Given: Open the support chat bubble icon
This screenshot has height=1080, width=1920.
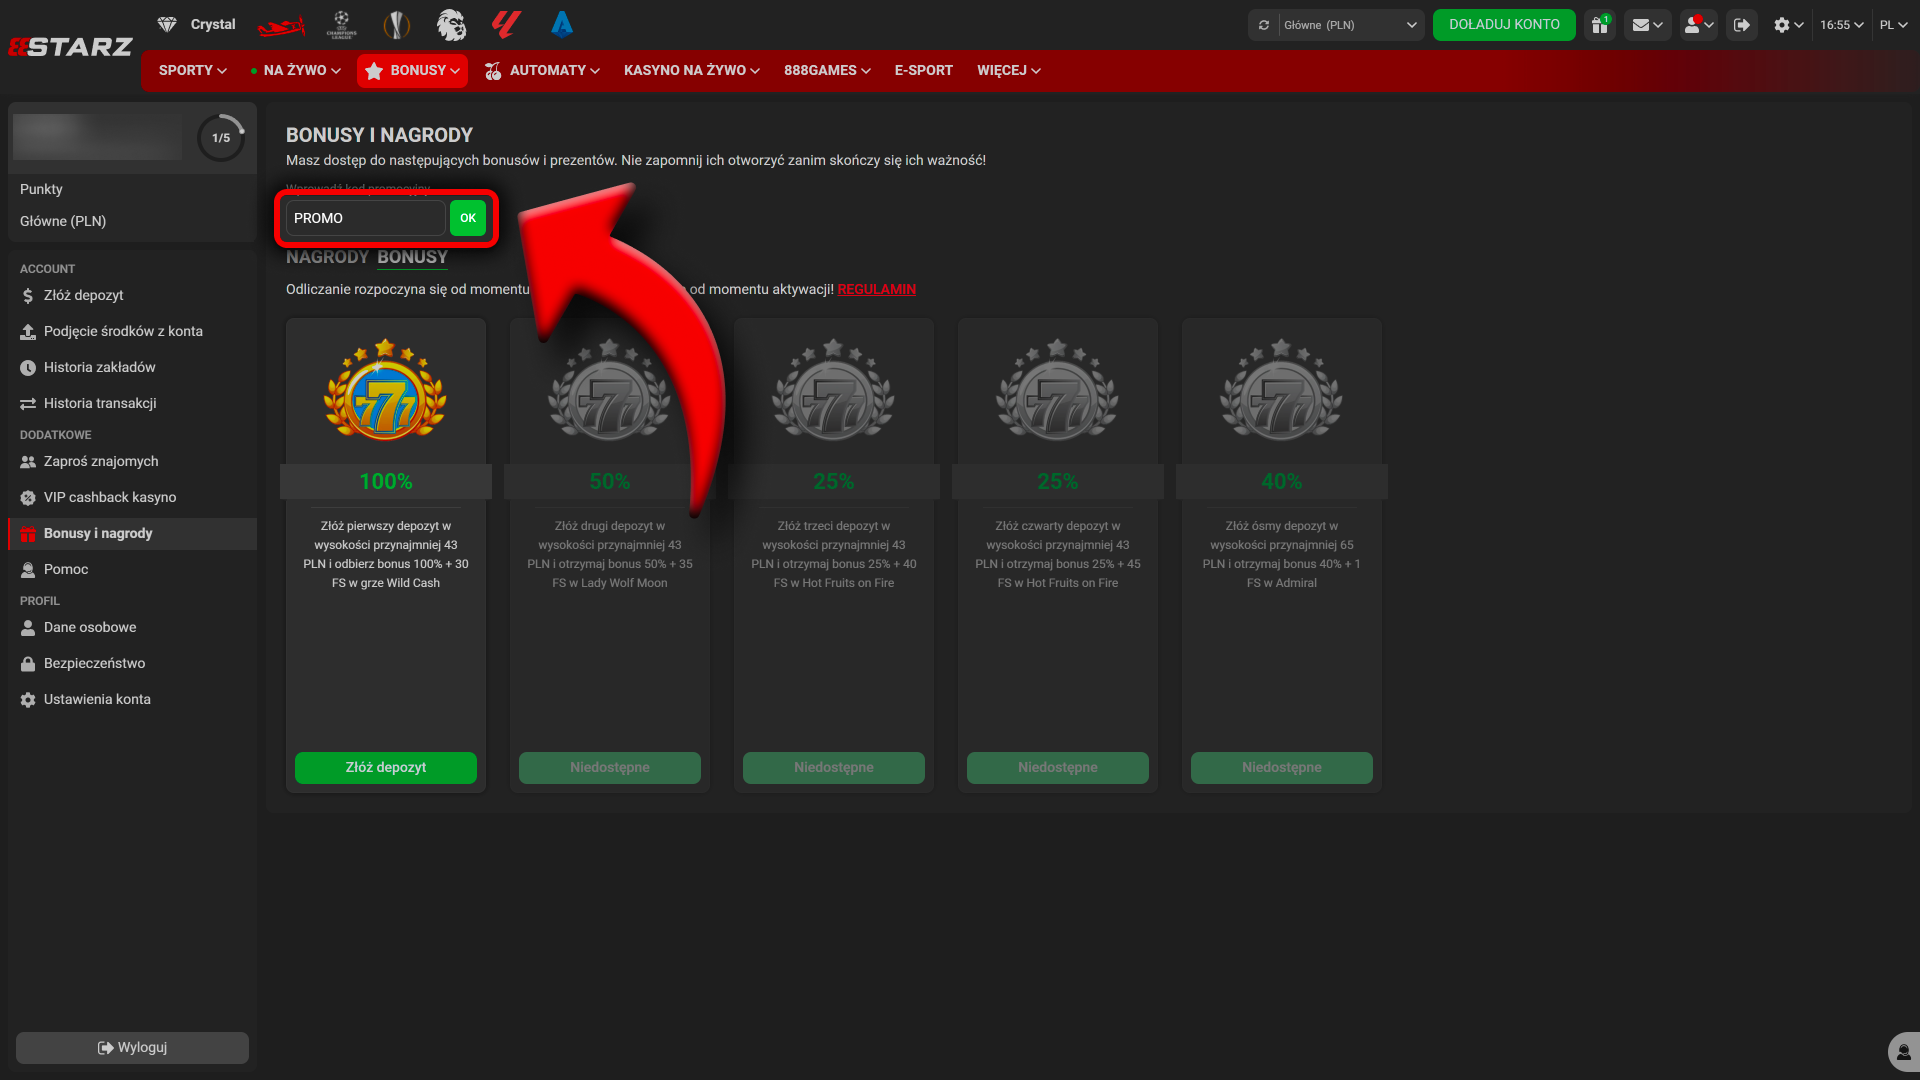Looking at the screenshot, I should click(1903, 1052).
